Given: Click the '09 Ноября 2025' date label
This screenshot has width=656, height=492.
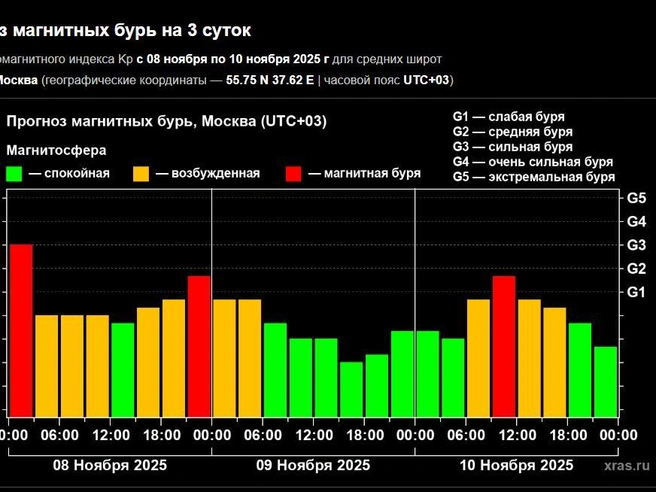Looking at the screenshot, I should coord(313,465).
